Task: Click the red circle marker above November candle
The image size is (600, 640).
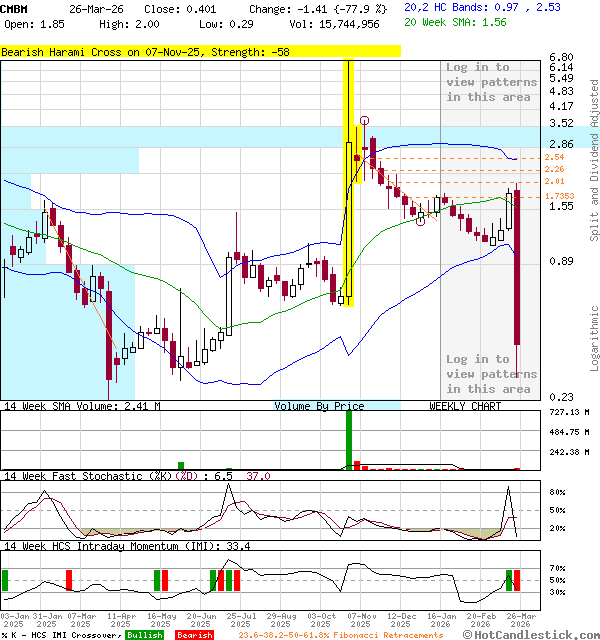Action: tap(365, 120)
